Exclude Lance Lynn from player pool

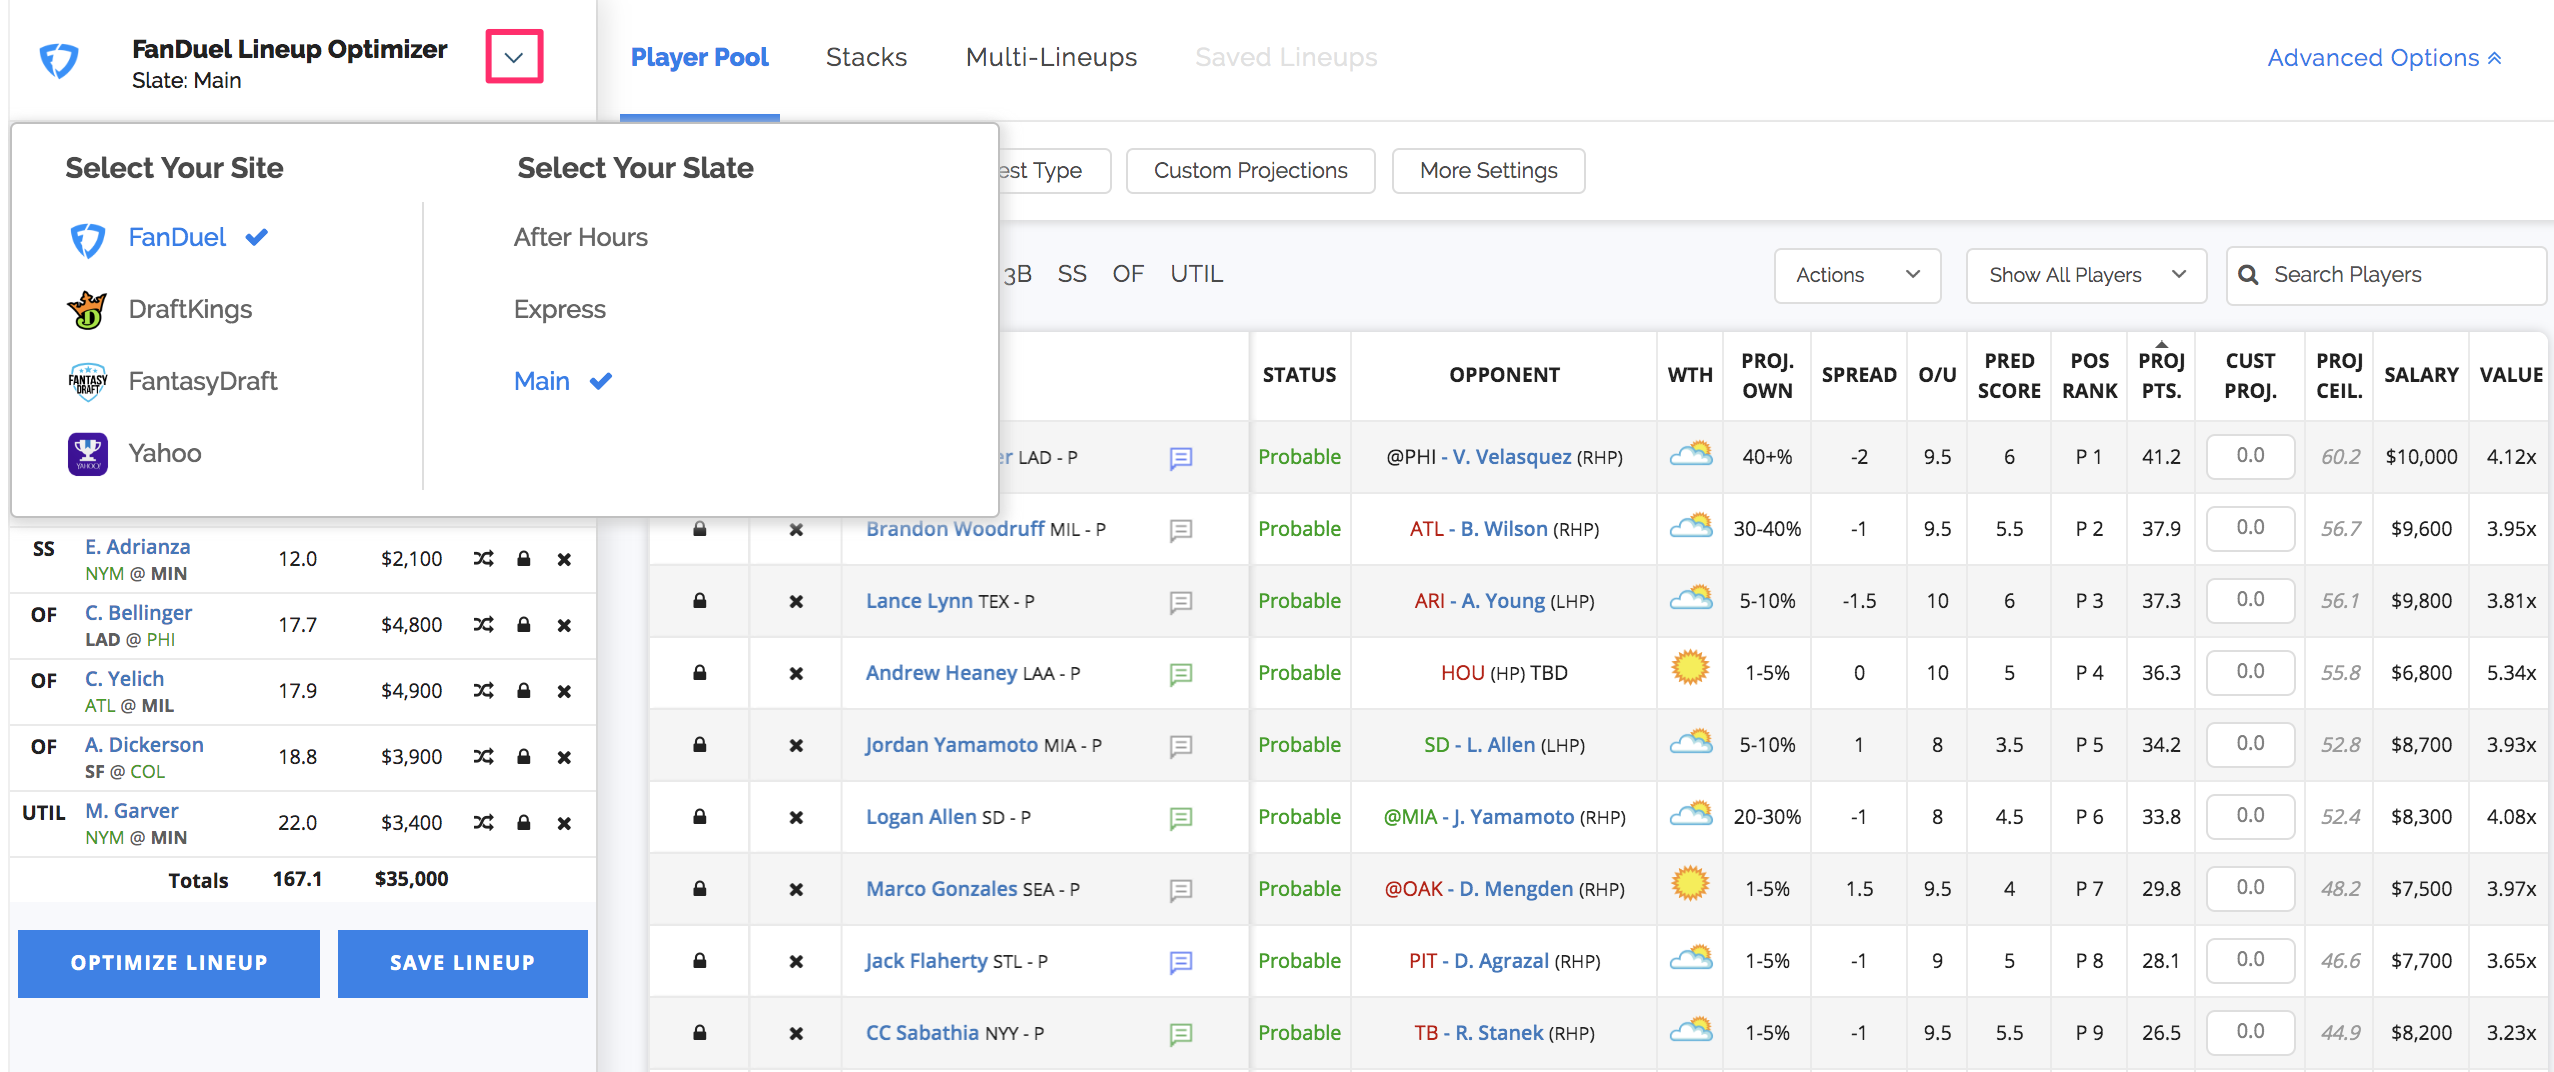[796, 602]
